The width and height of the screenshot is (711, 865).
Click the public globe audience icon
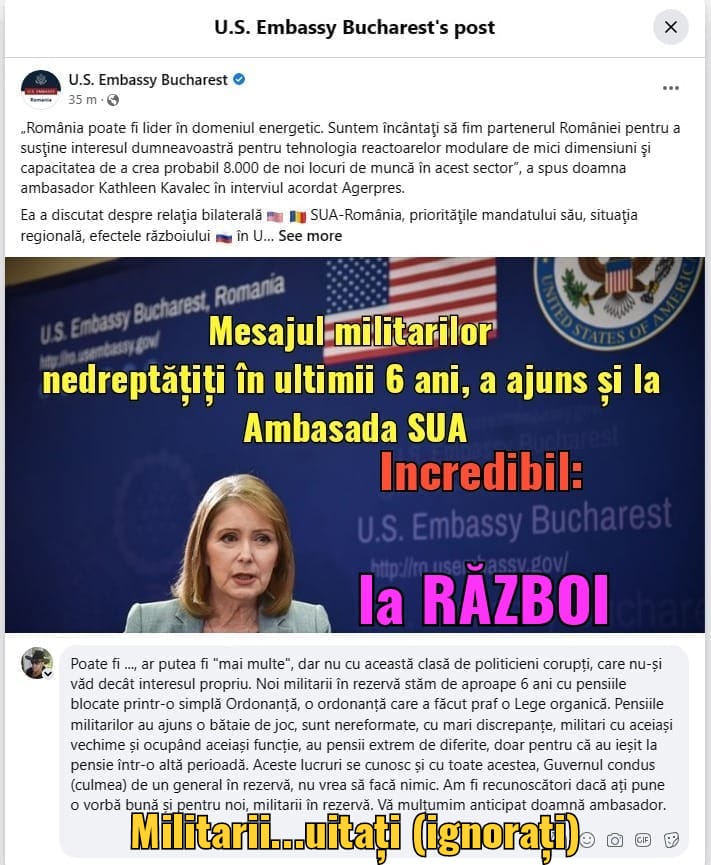[113, 100]
